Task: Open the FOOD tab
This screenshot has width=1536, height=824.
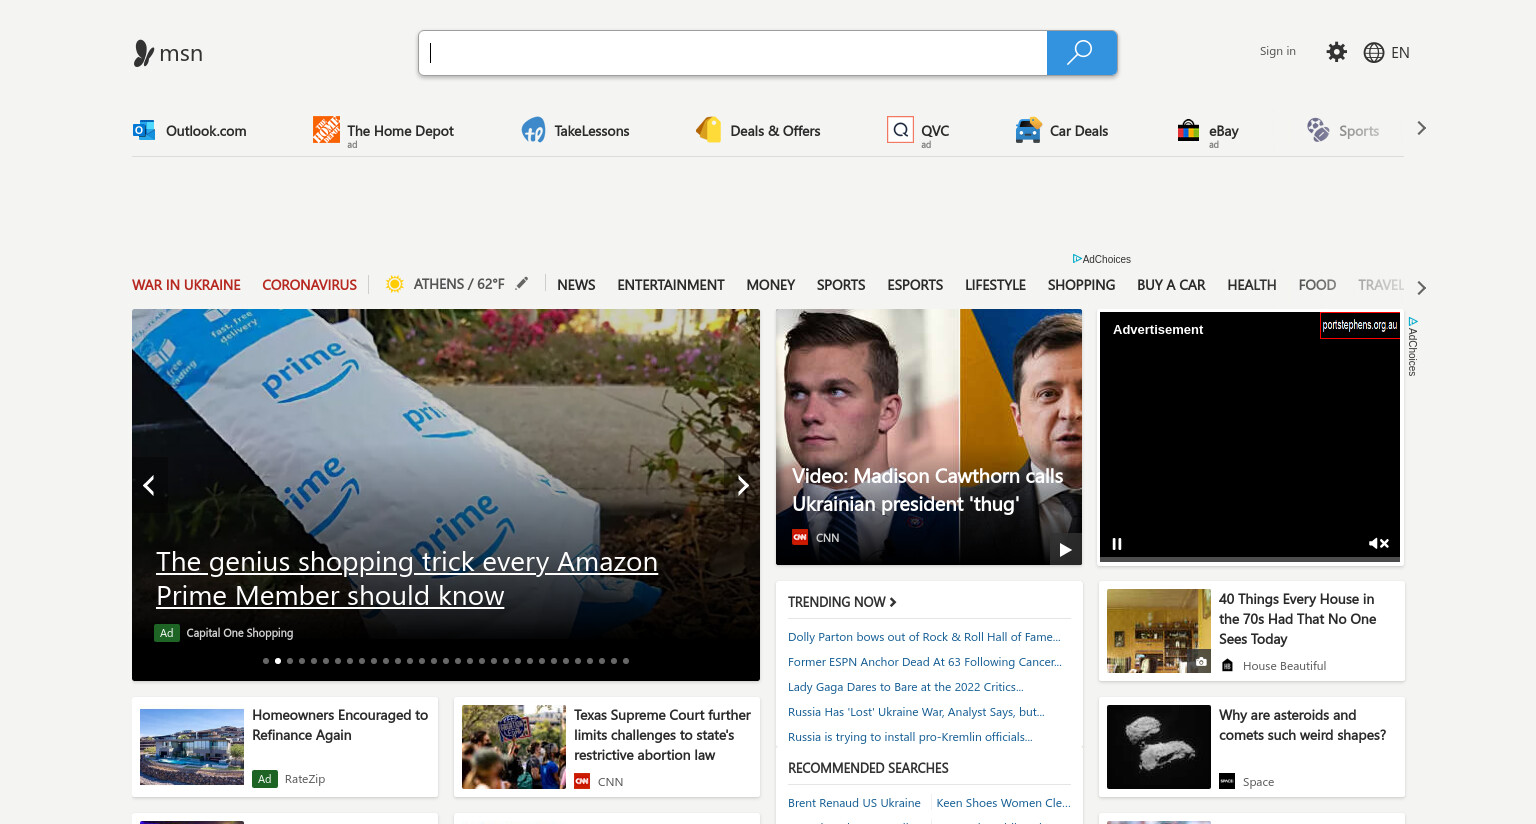Action: (1317, 285)
